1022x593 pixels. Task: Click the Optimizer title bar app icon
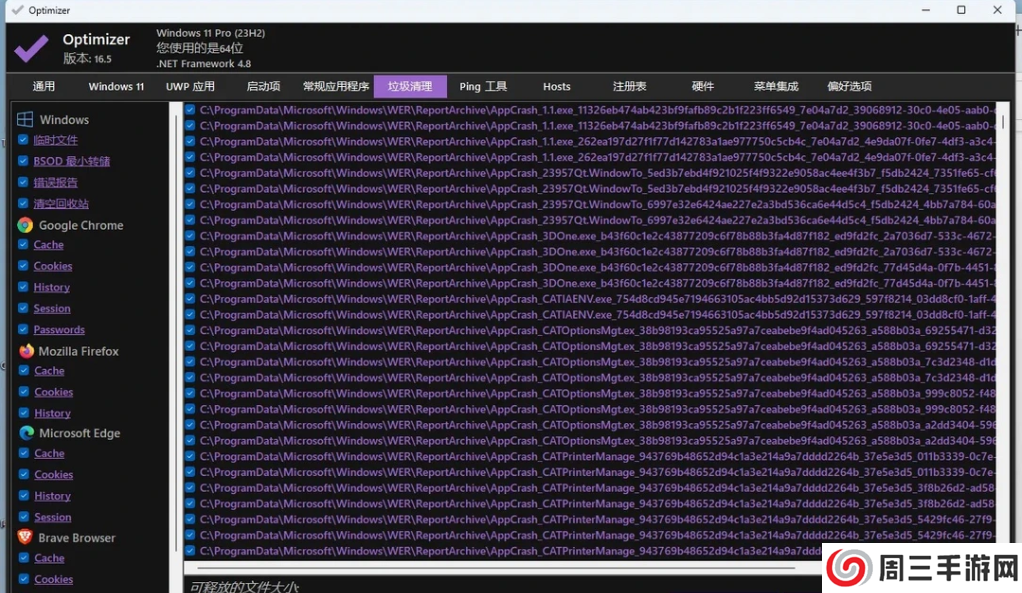(16, 10)
